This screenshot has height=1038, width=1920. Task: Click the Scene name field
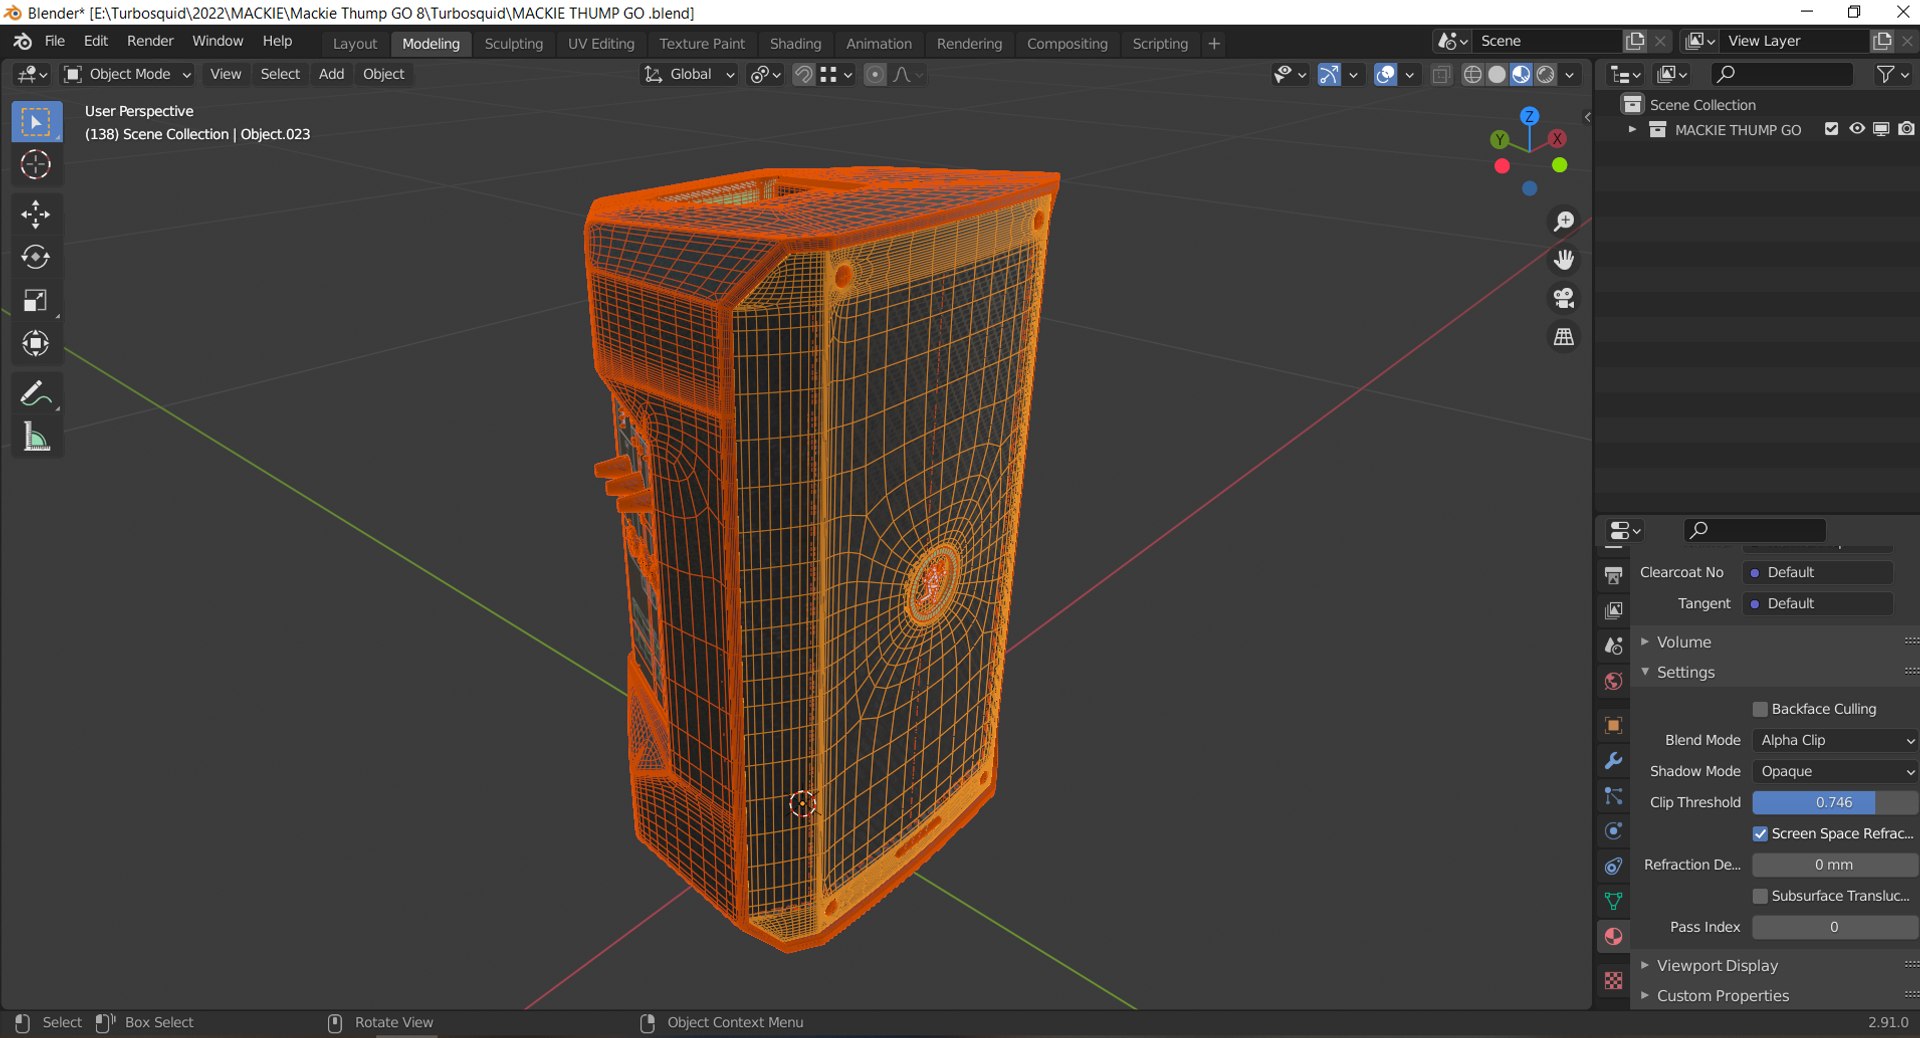coord(1548,41)
